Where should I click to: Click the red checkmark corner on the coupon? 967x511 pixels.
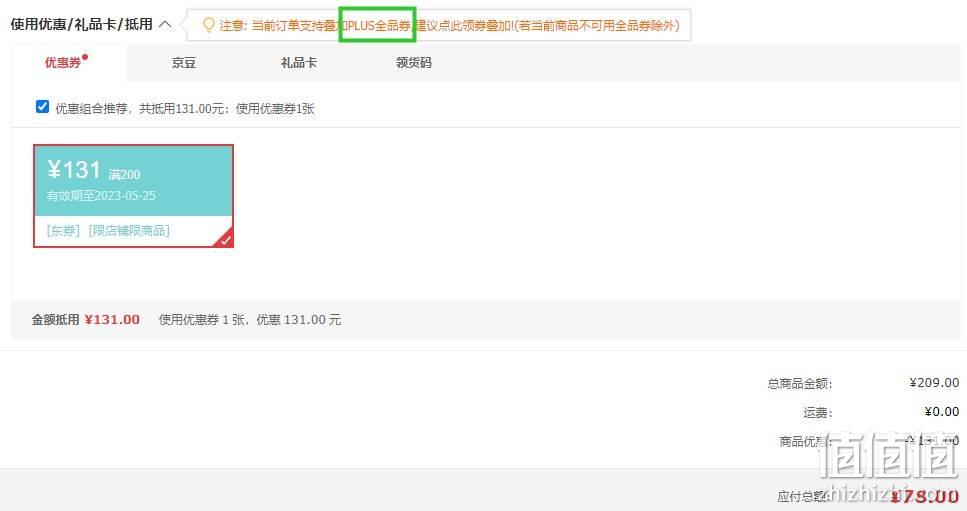(226, 240)
